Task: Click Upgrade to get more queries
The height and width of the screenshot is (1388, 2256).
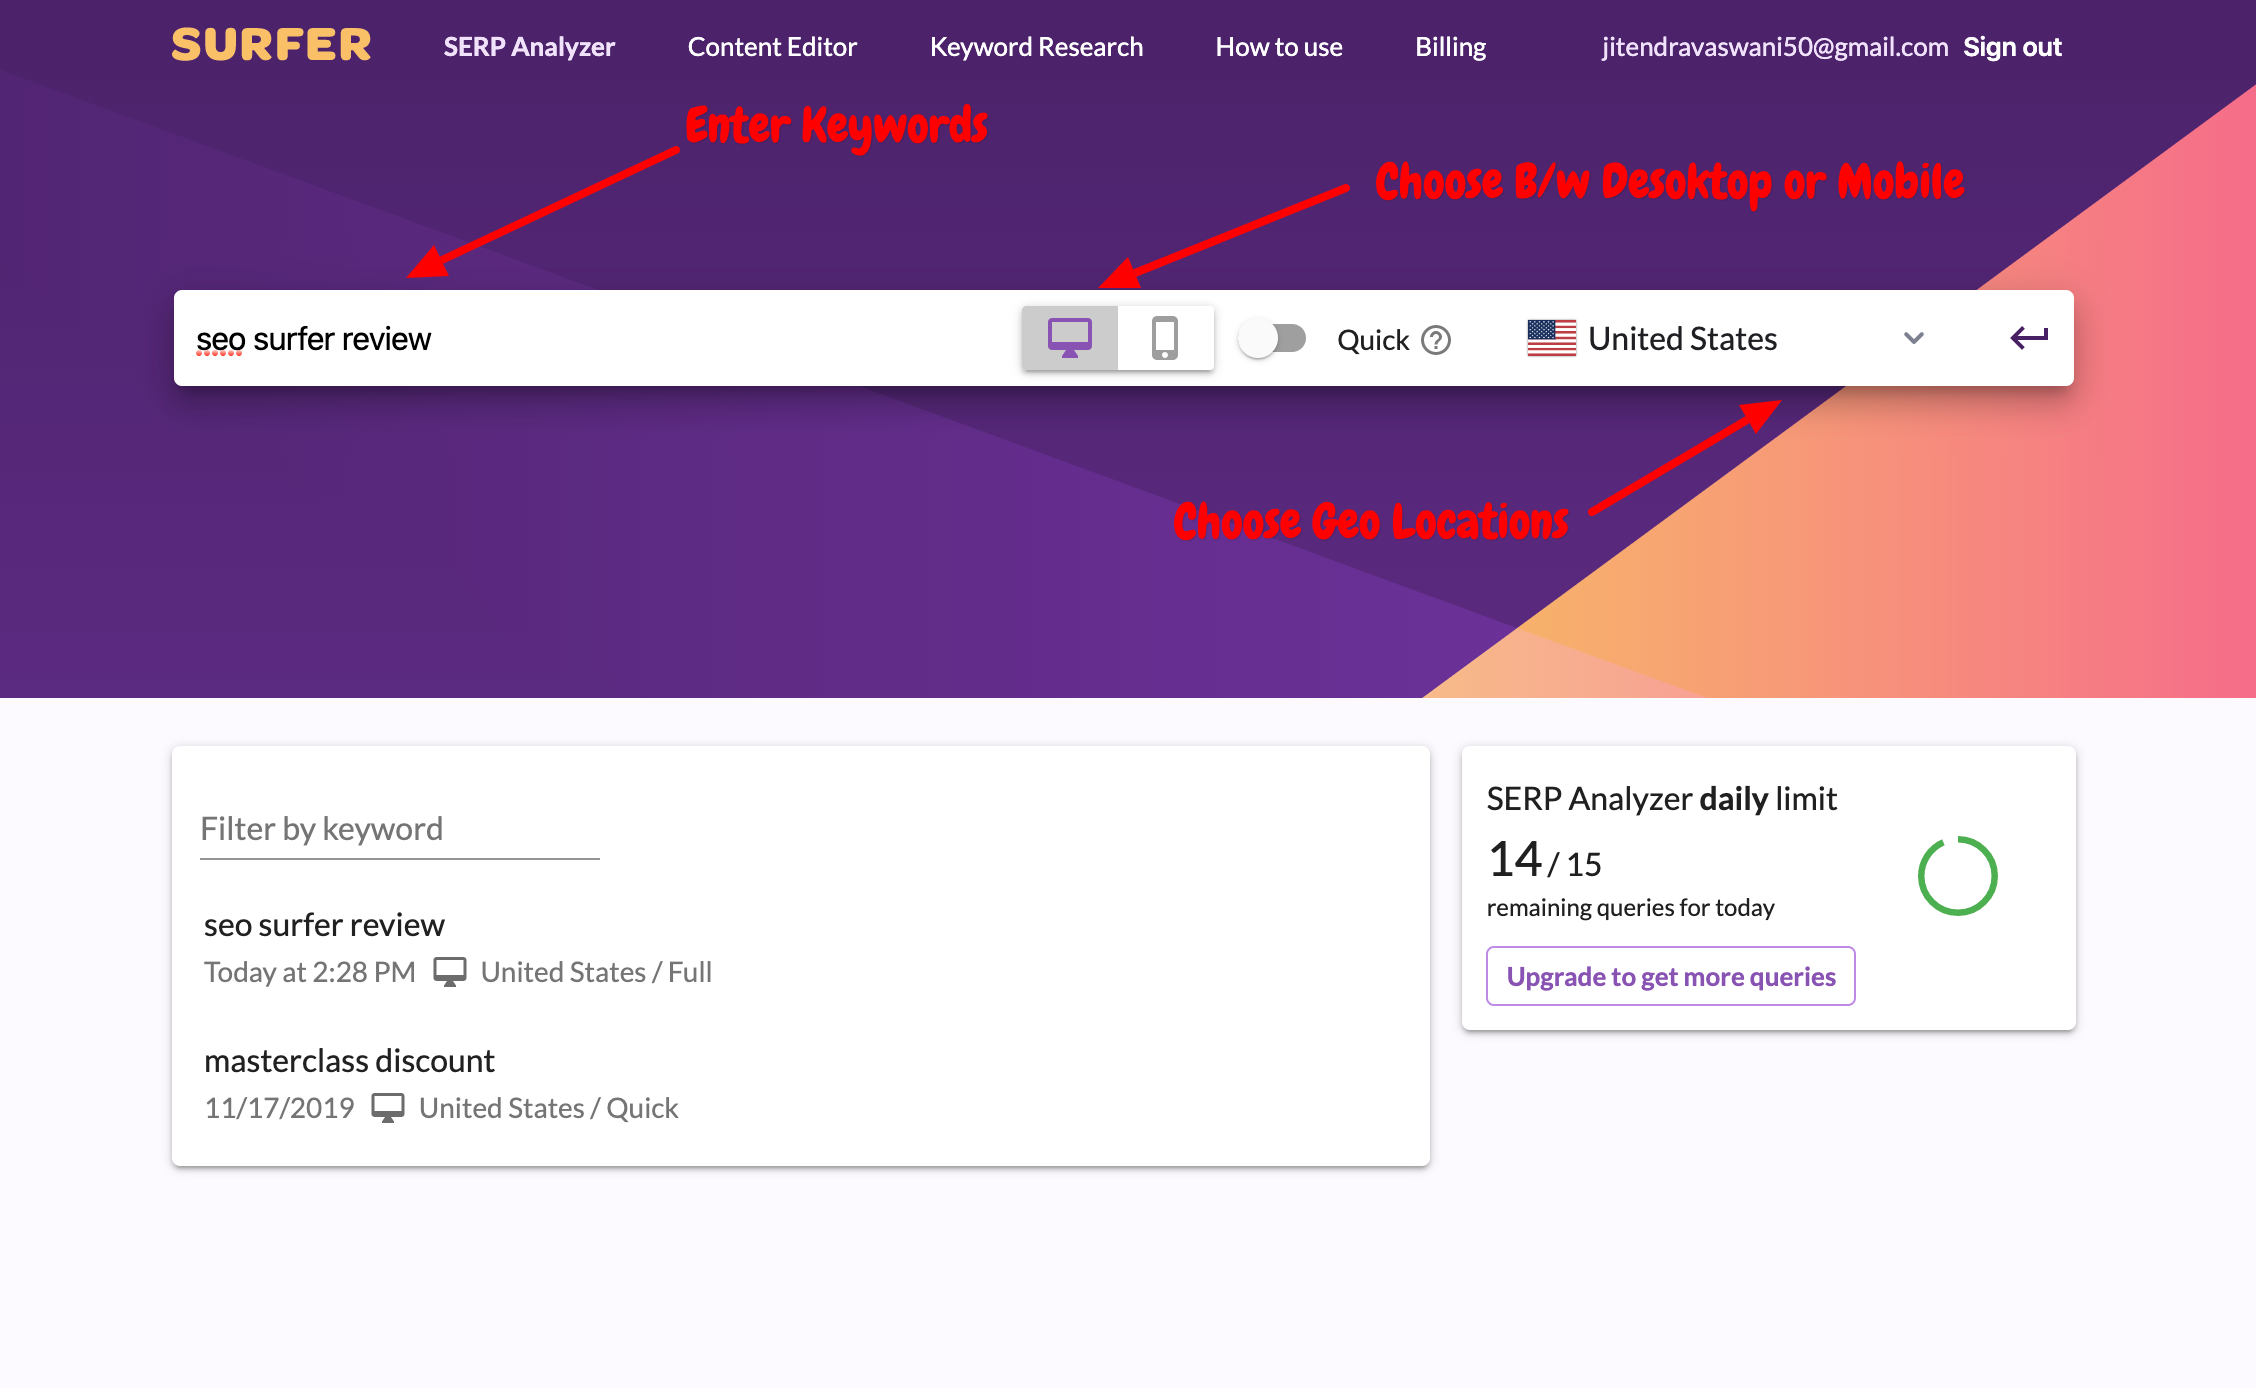Action: [x=1669, y=976]
